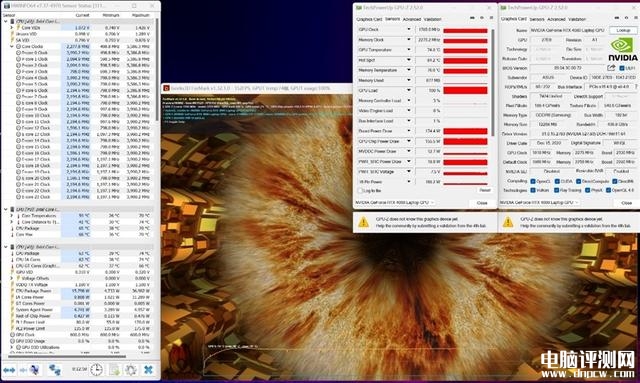Click warning icon in right GPU-Z notification

(508, 222)
